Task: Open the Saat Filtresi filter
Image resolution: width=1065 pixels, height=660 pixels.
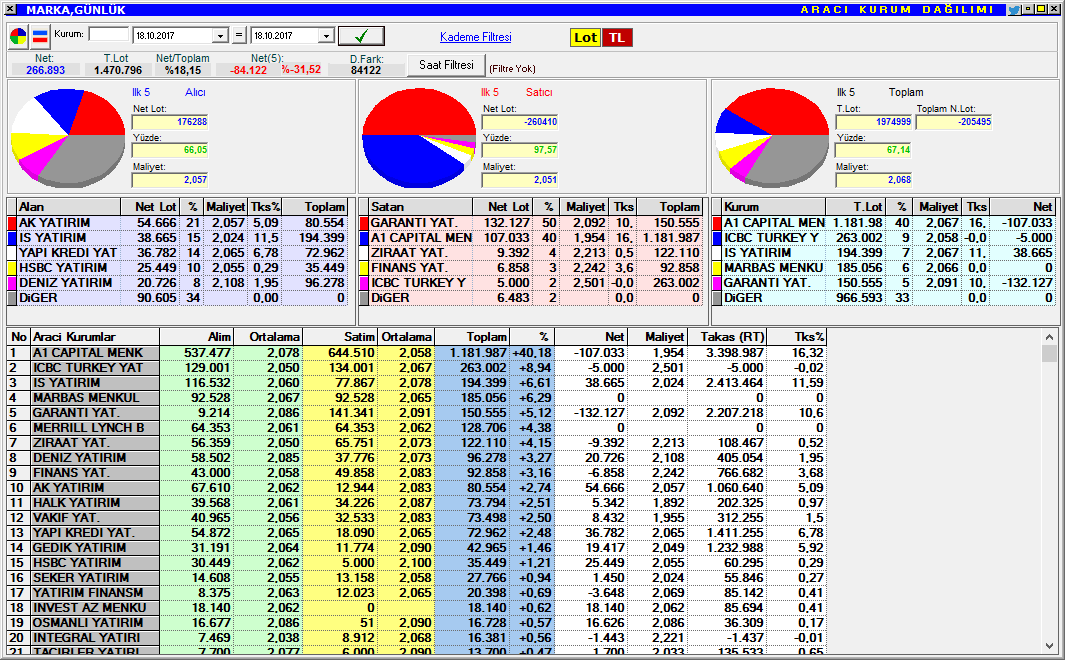Action: pyautogui.click(x=446, y=65)
